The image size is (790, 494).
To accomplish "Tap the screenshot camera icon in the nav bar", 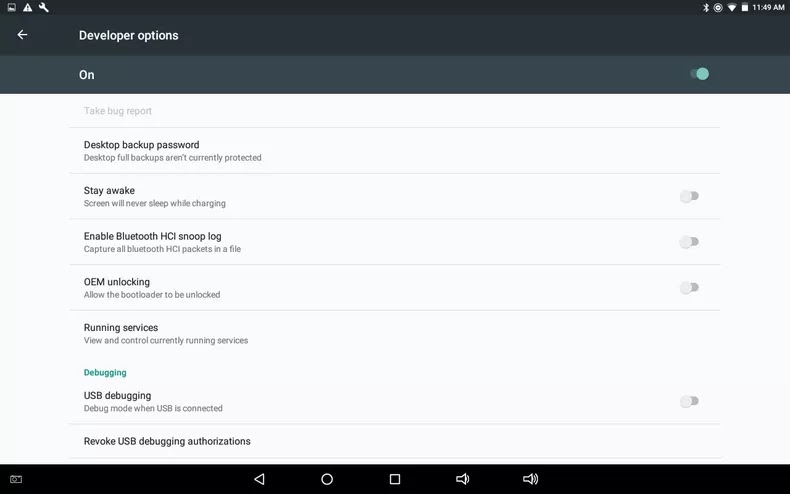I will tap(16, 479).
